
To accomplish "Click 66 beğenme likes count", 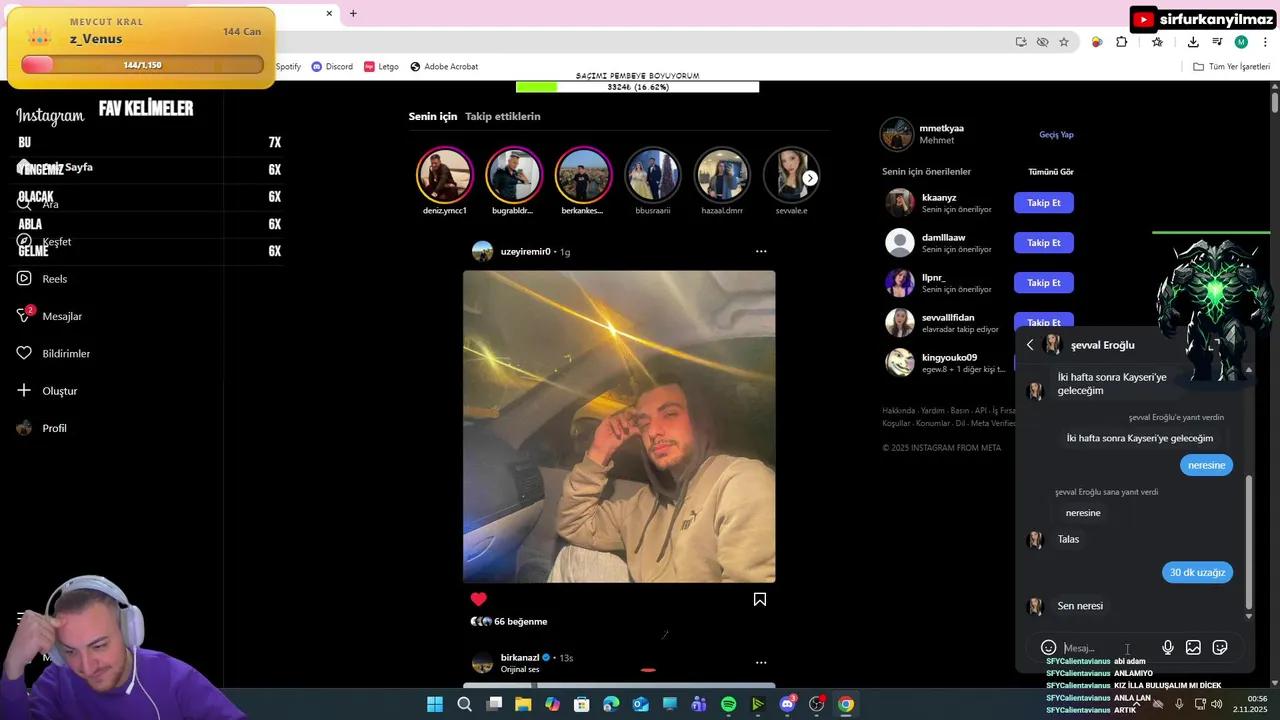I will [x=520, y=622].
